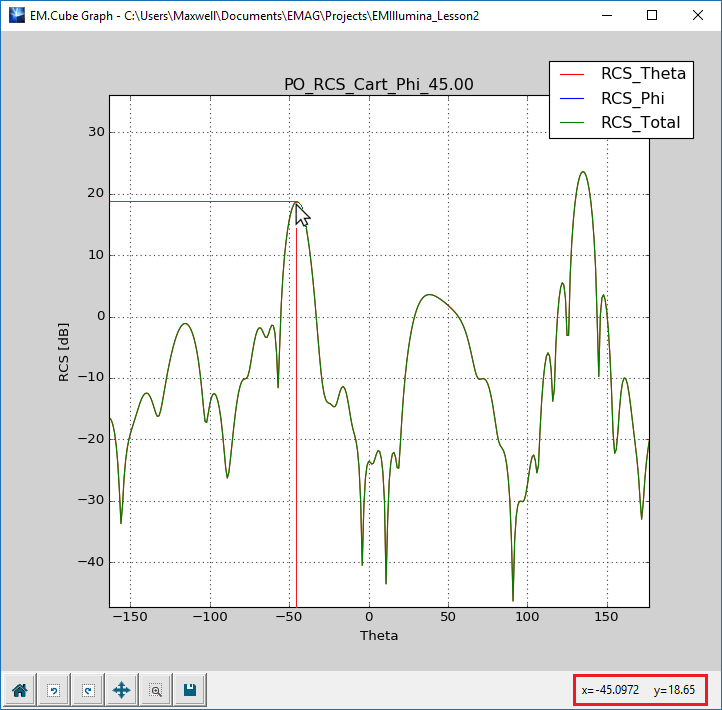The image size is (722, 710).
Task: Click the x and y coordinate readout
Action: pos(640,690)
